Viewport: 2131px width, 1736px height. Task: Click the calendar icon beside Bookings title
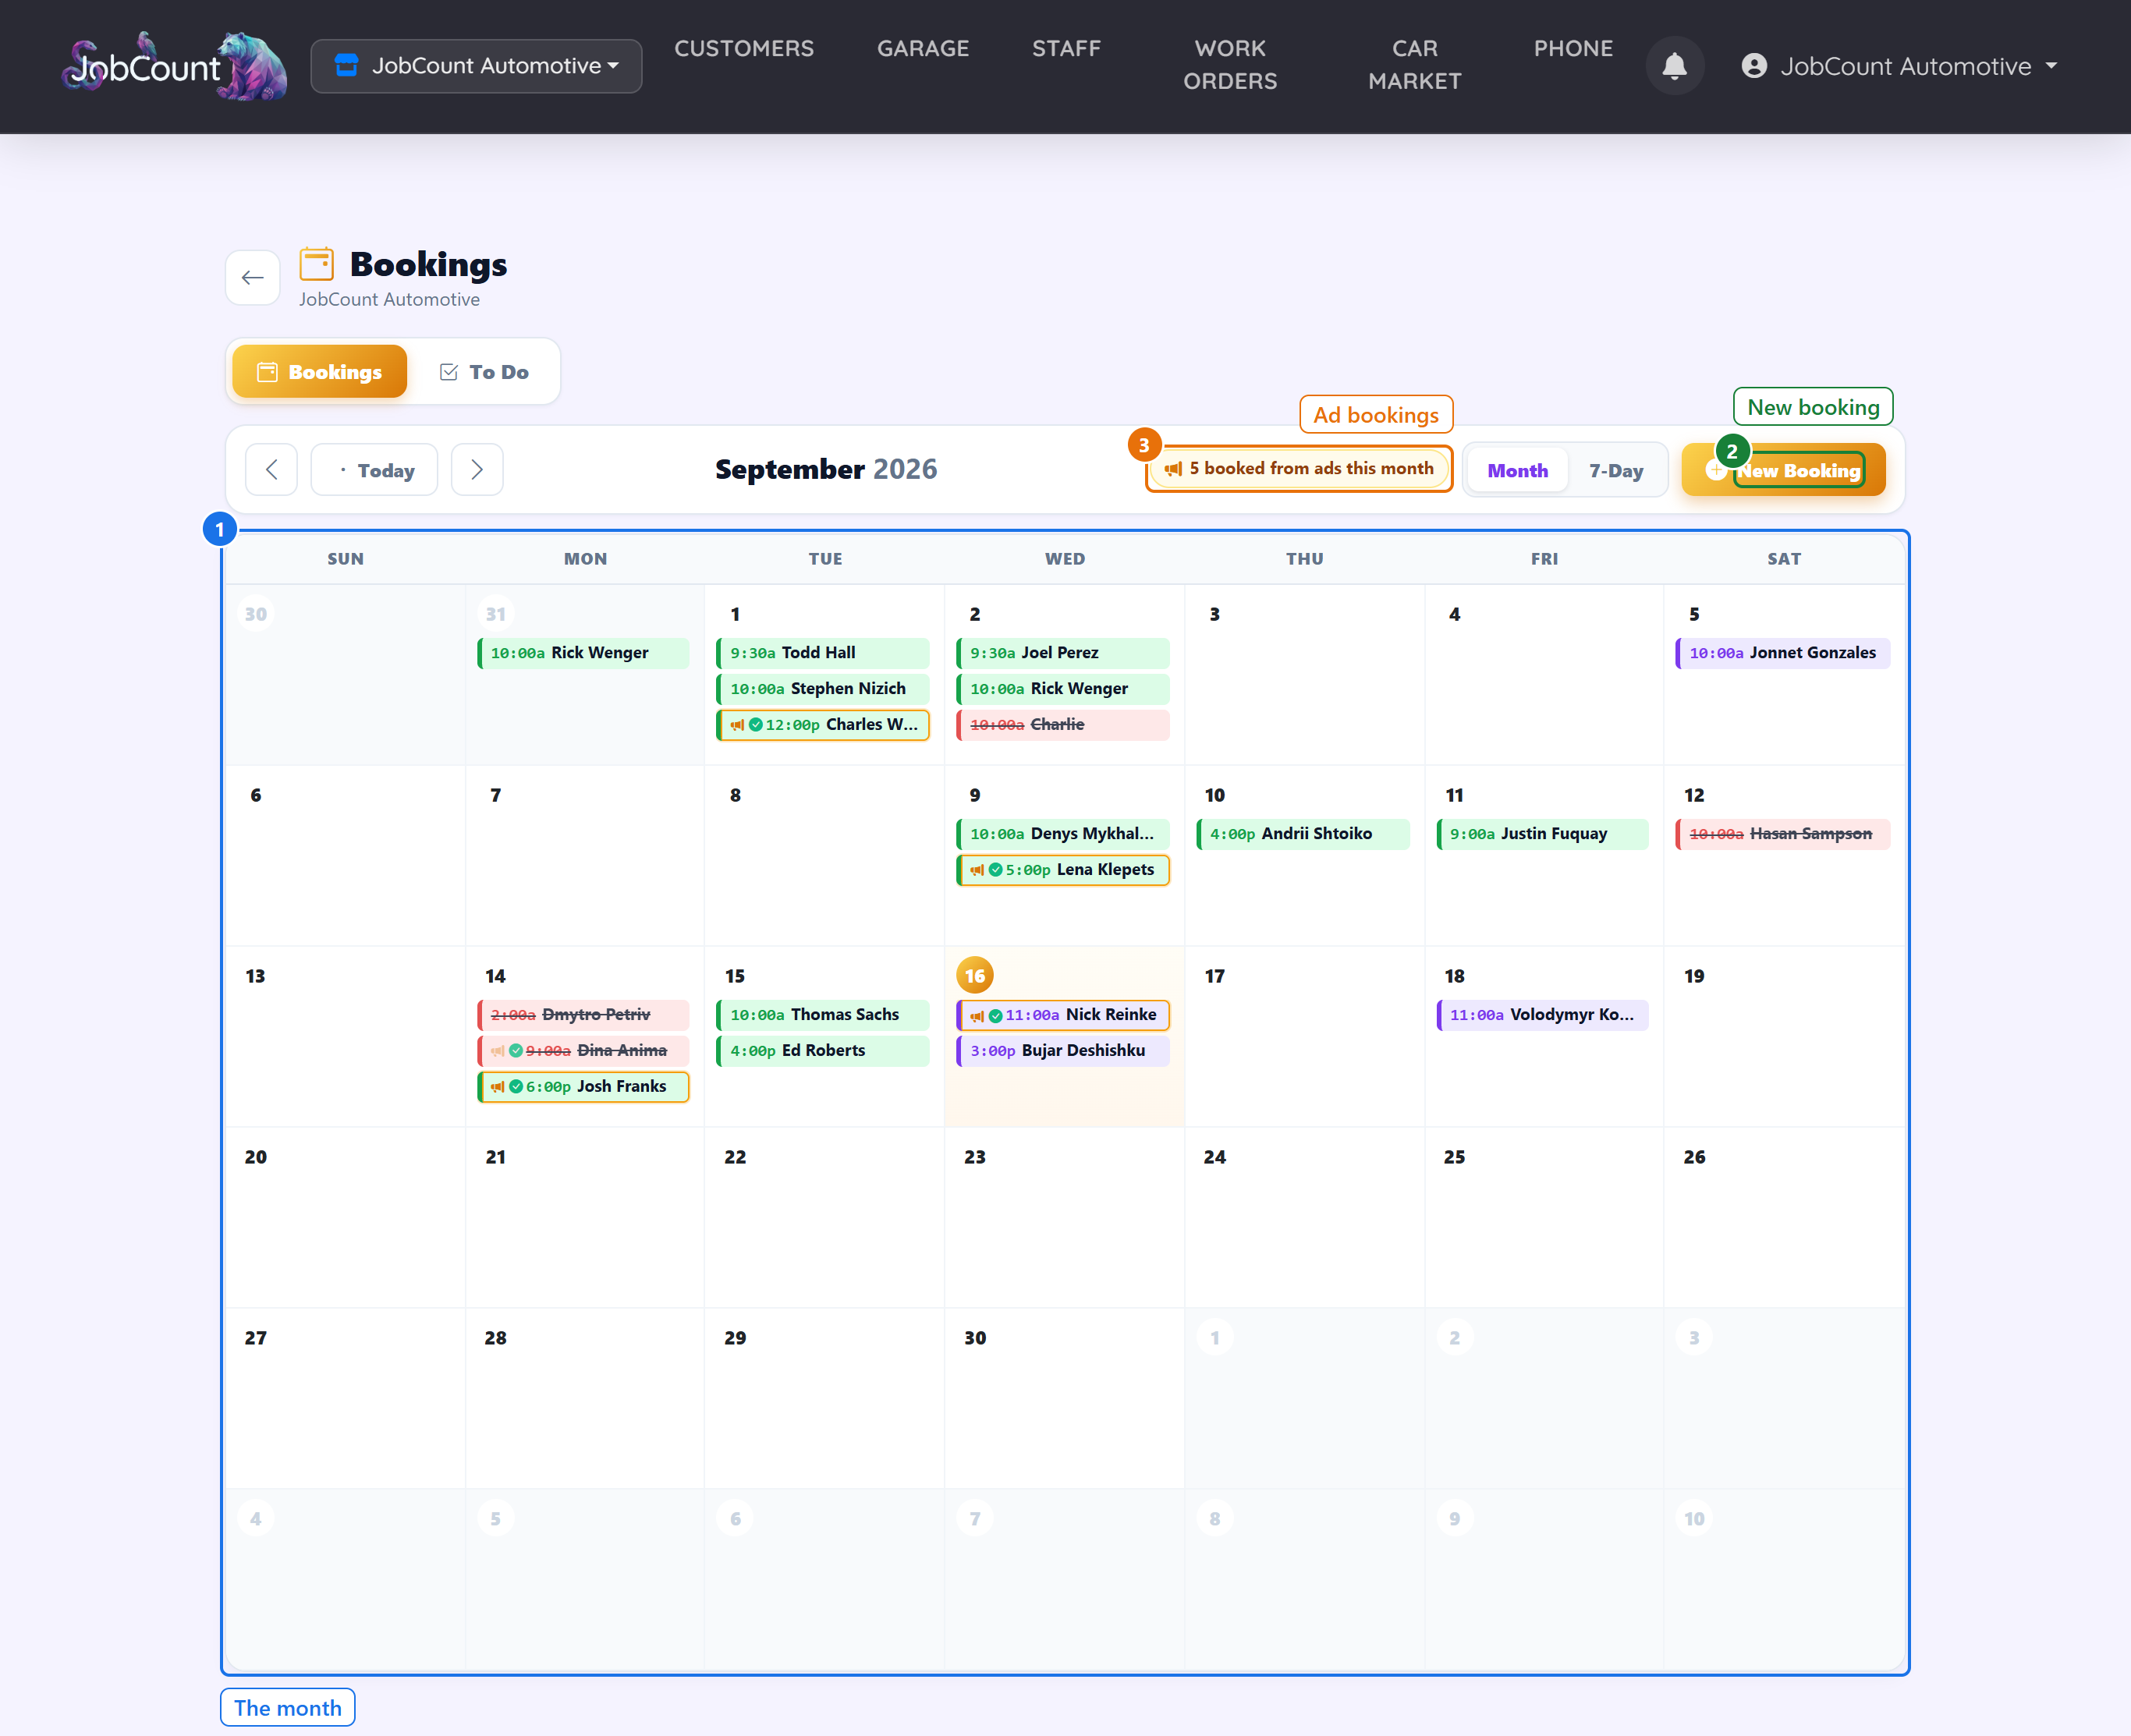(317, 264)
